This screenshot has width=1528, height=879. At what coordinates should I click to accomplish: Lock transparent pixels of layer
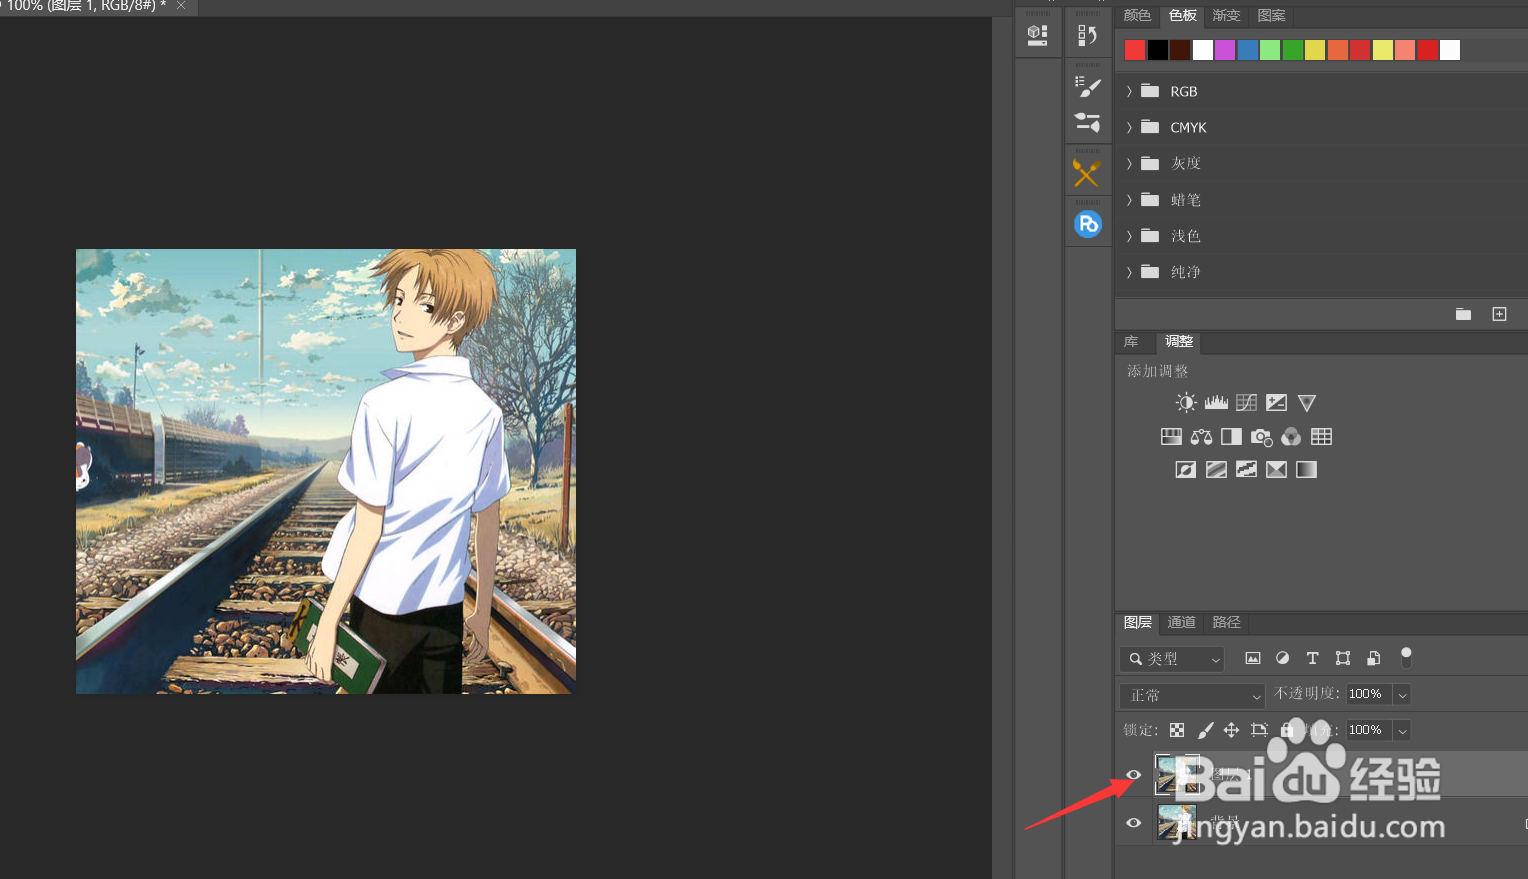1177,730
